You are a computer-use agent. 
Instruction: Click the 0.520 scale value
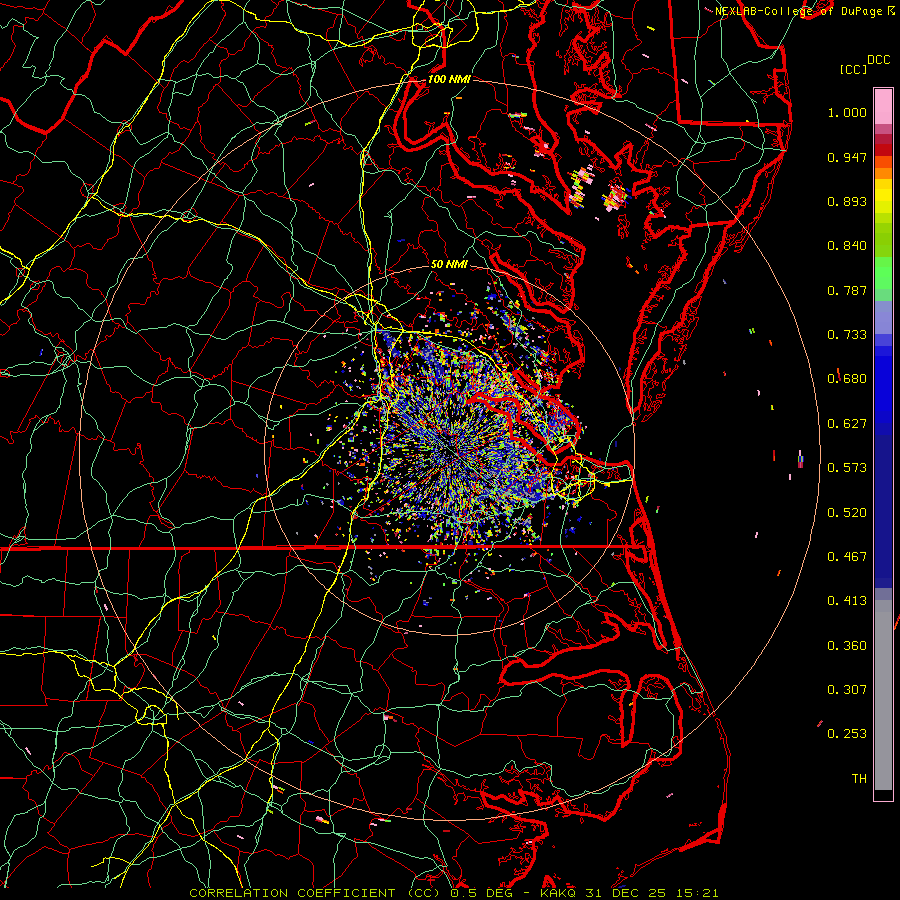click(847, 513)
